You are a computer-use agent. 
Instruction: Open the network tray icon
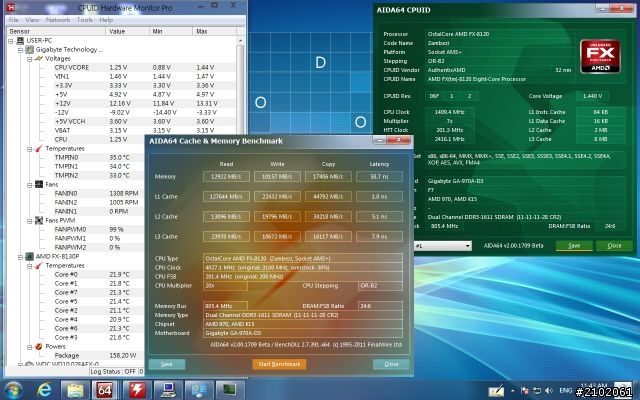[537, 391]
